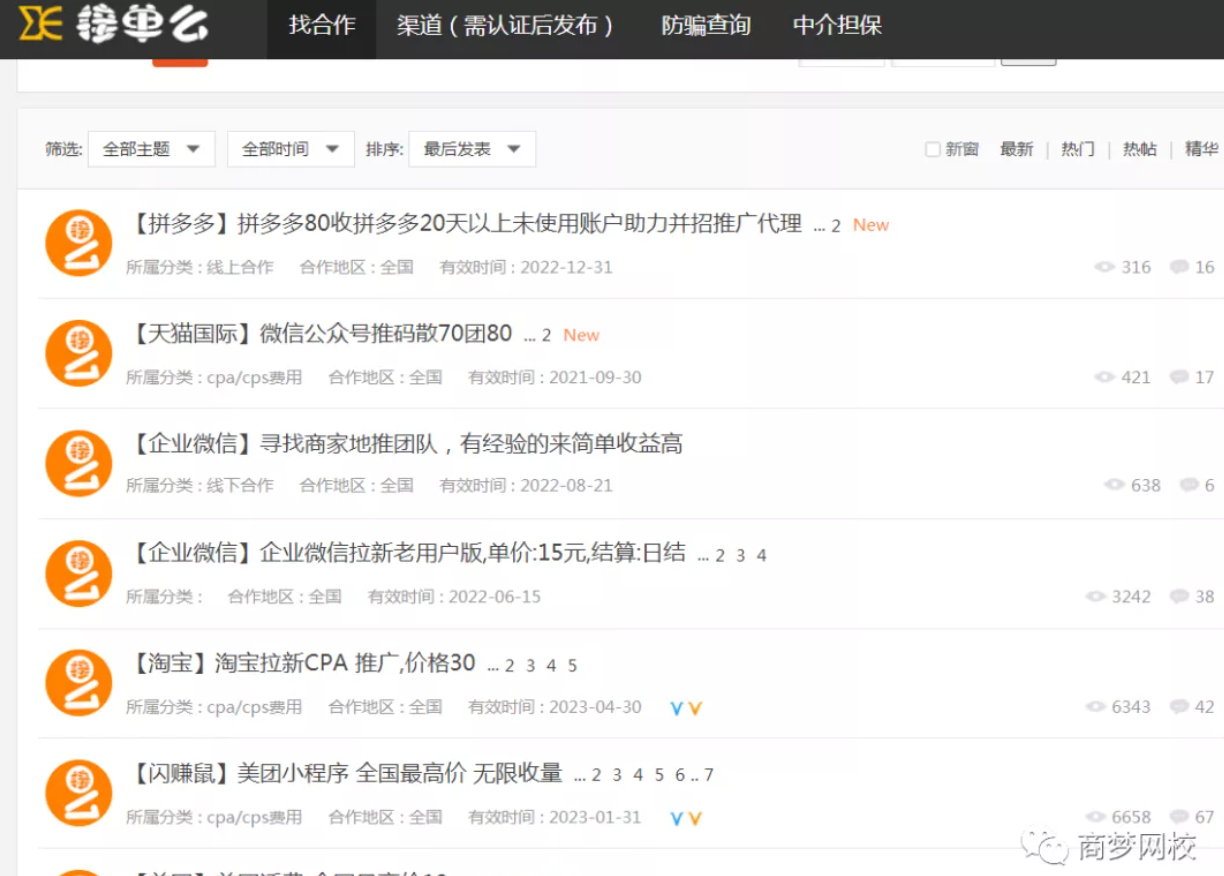Open the 【闪赚鼠】 category tag
Image resolution: width=1224 pixels, height=876 pixels.
pos(180,773)
